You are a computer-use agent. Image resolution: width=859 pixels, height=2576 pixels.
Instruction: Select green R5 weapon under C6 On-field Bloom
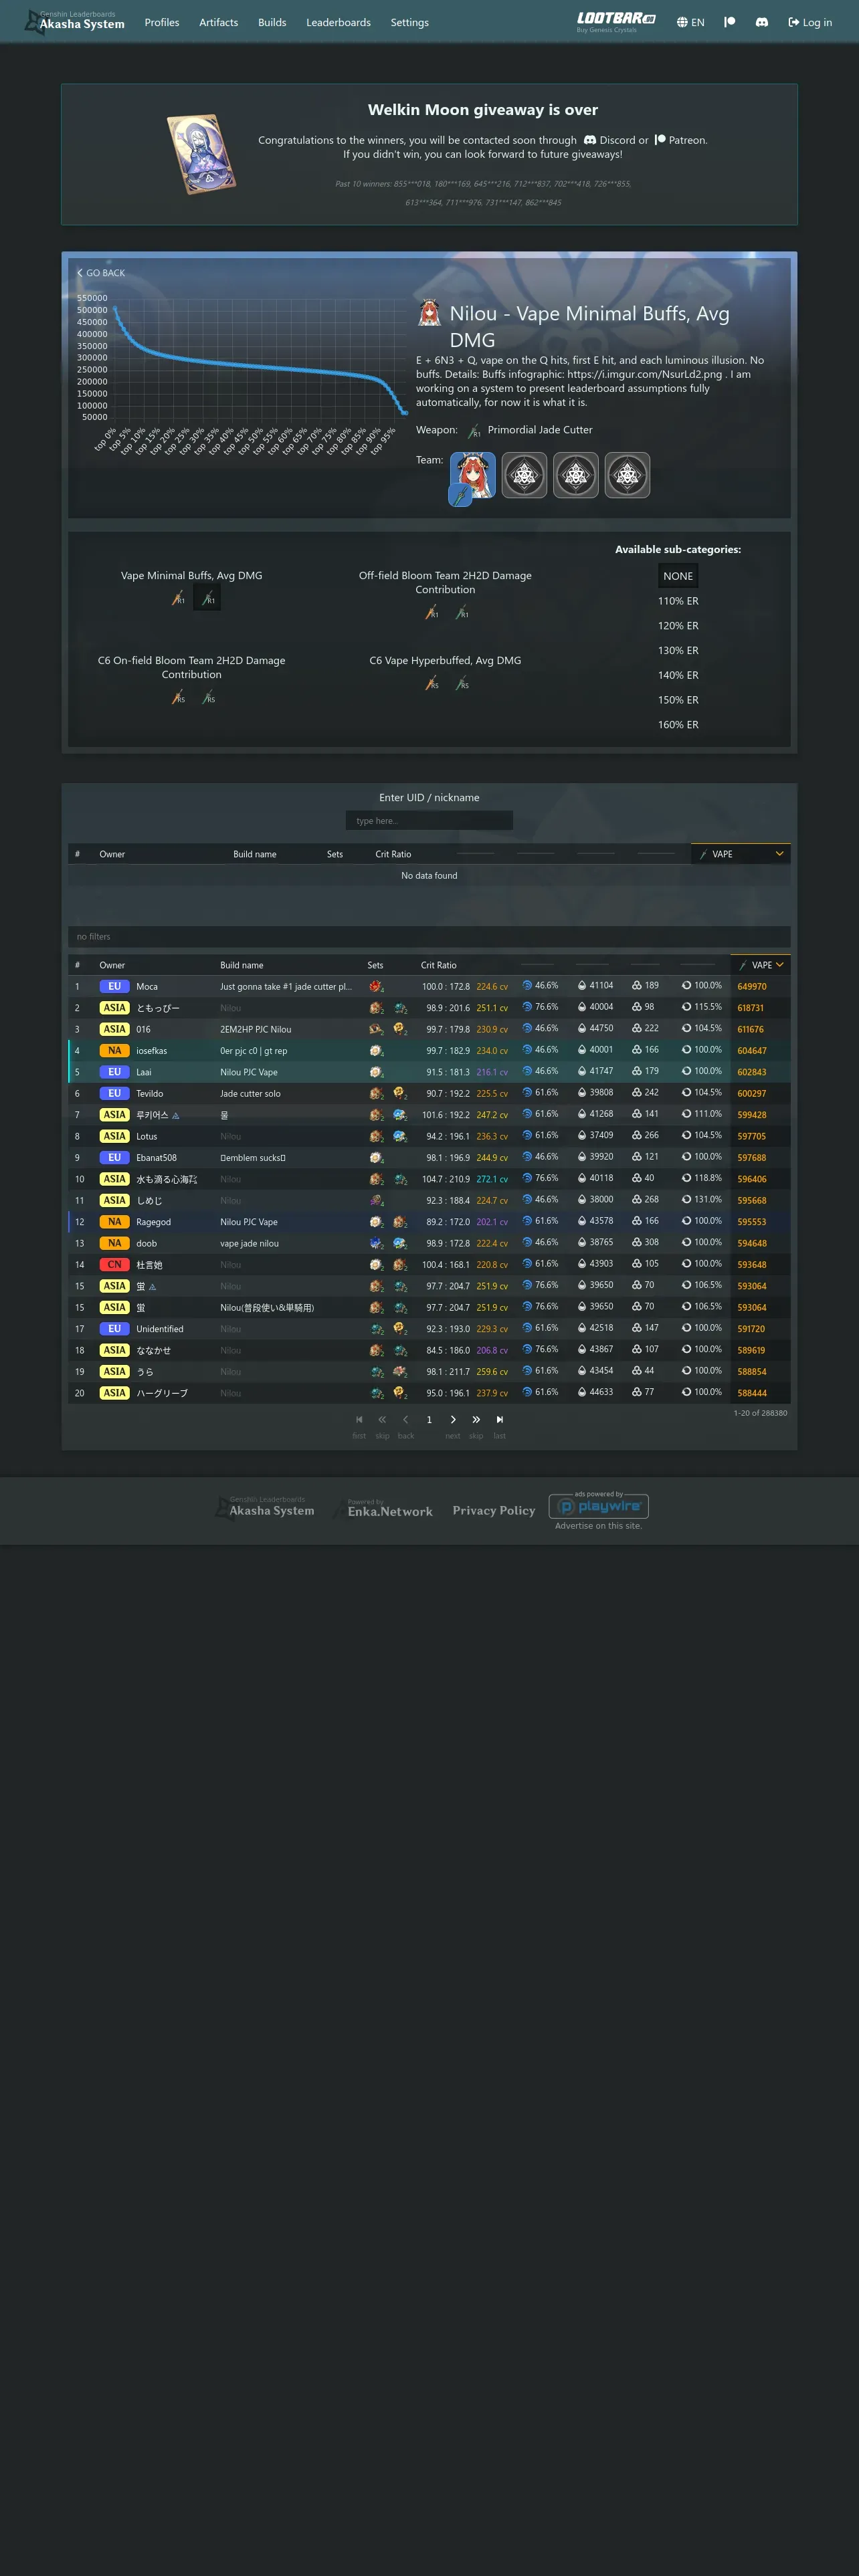click(207, 697)
